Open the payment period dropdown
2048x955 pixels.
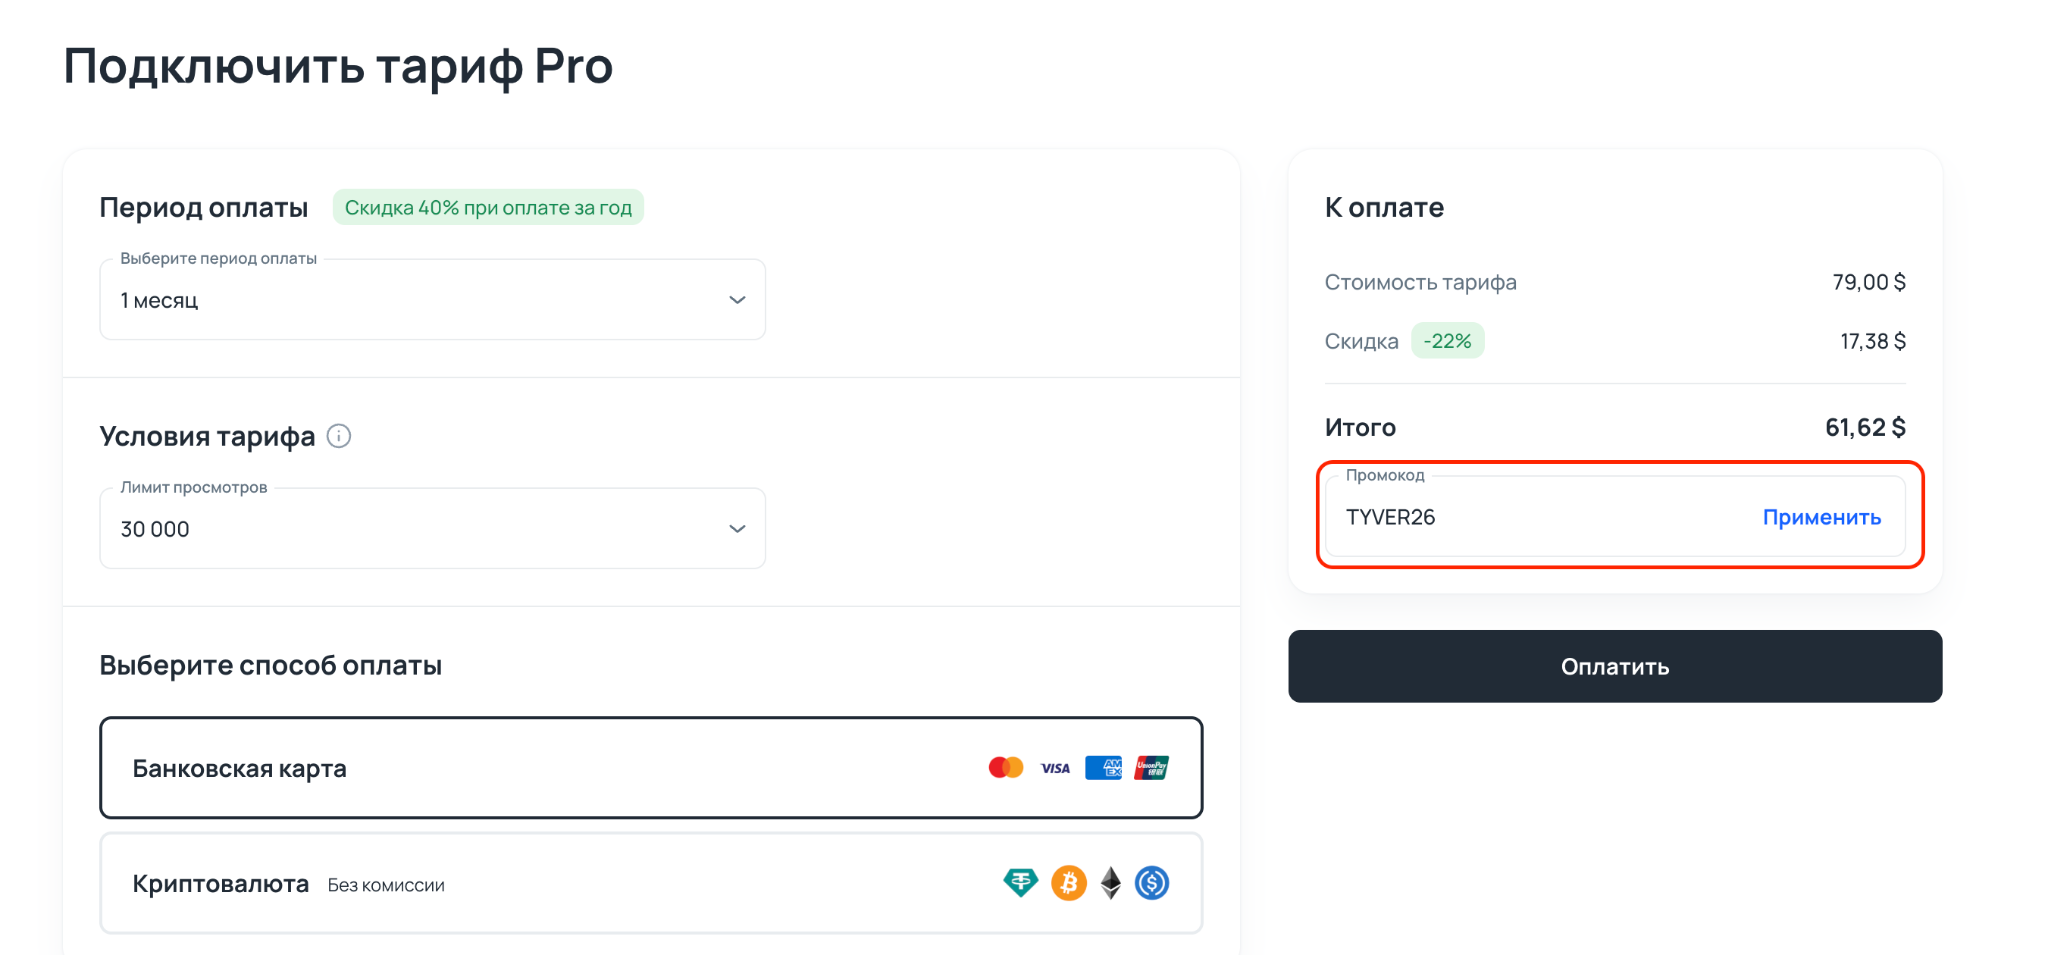coord(432,300)
